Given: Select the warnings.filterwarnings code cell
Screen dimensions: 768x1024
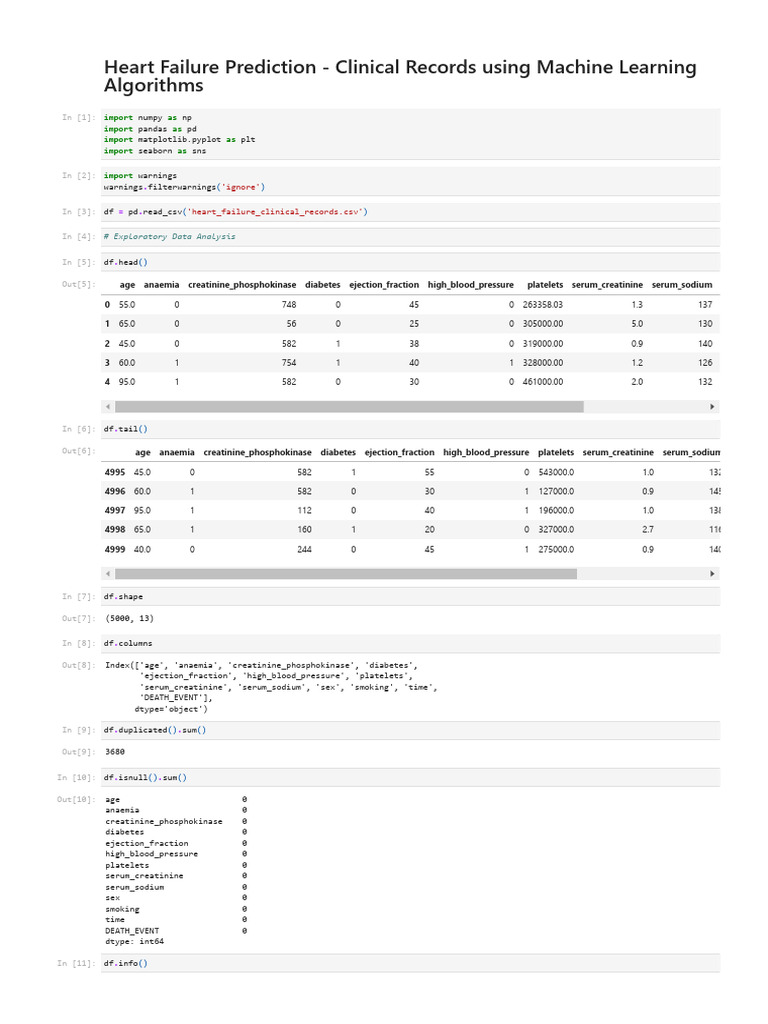Looking at the screenshot, I should (411, 182).
